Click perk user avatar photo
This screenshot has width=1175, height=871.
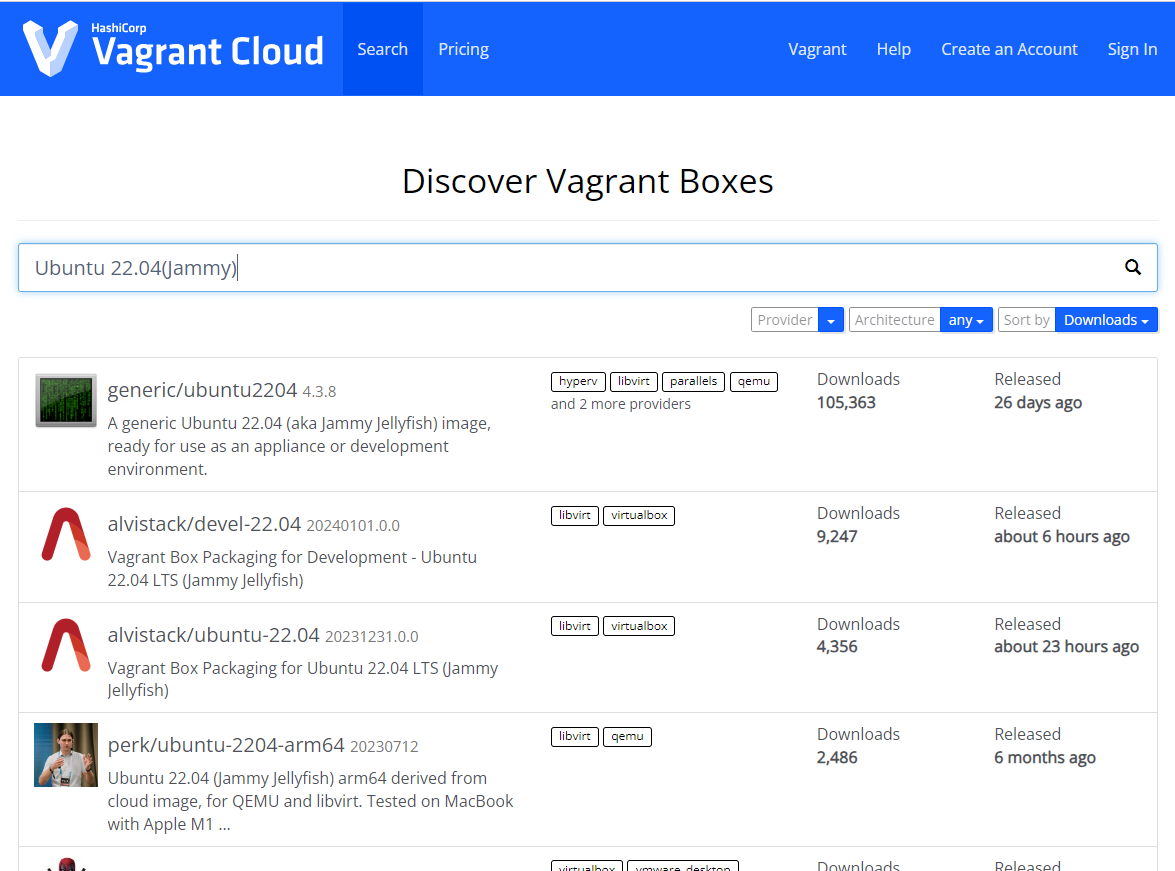tap(66, 755)
